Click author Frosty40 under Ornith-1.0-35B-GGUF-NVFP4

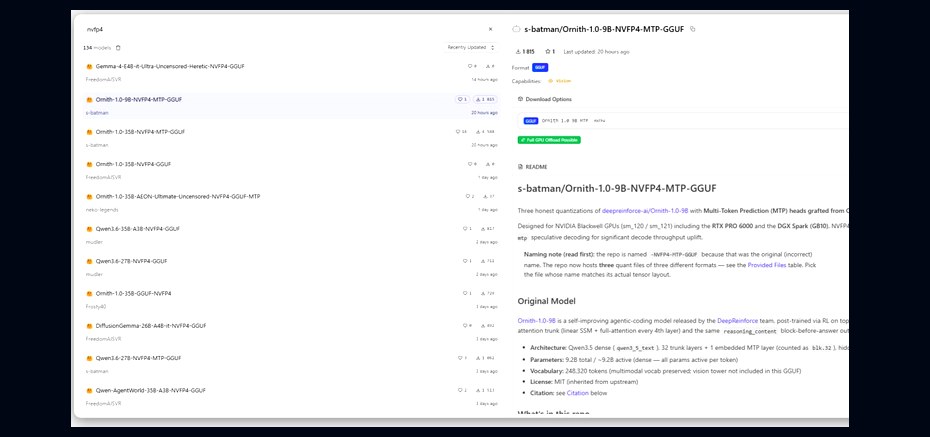[95, 307]
